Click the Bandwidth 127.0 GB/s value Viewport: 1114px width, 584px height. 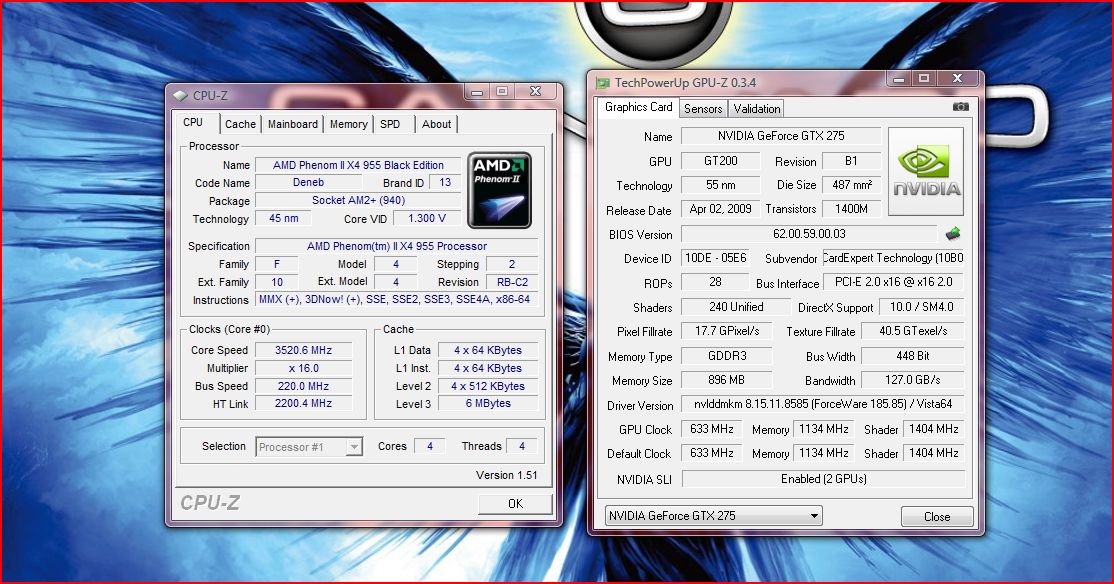912,380
